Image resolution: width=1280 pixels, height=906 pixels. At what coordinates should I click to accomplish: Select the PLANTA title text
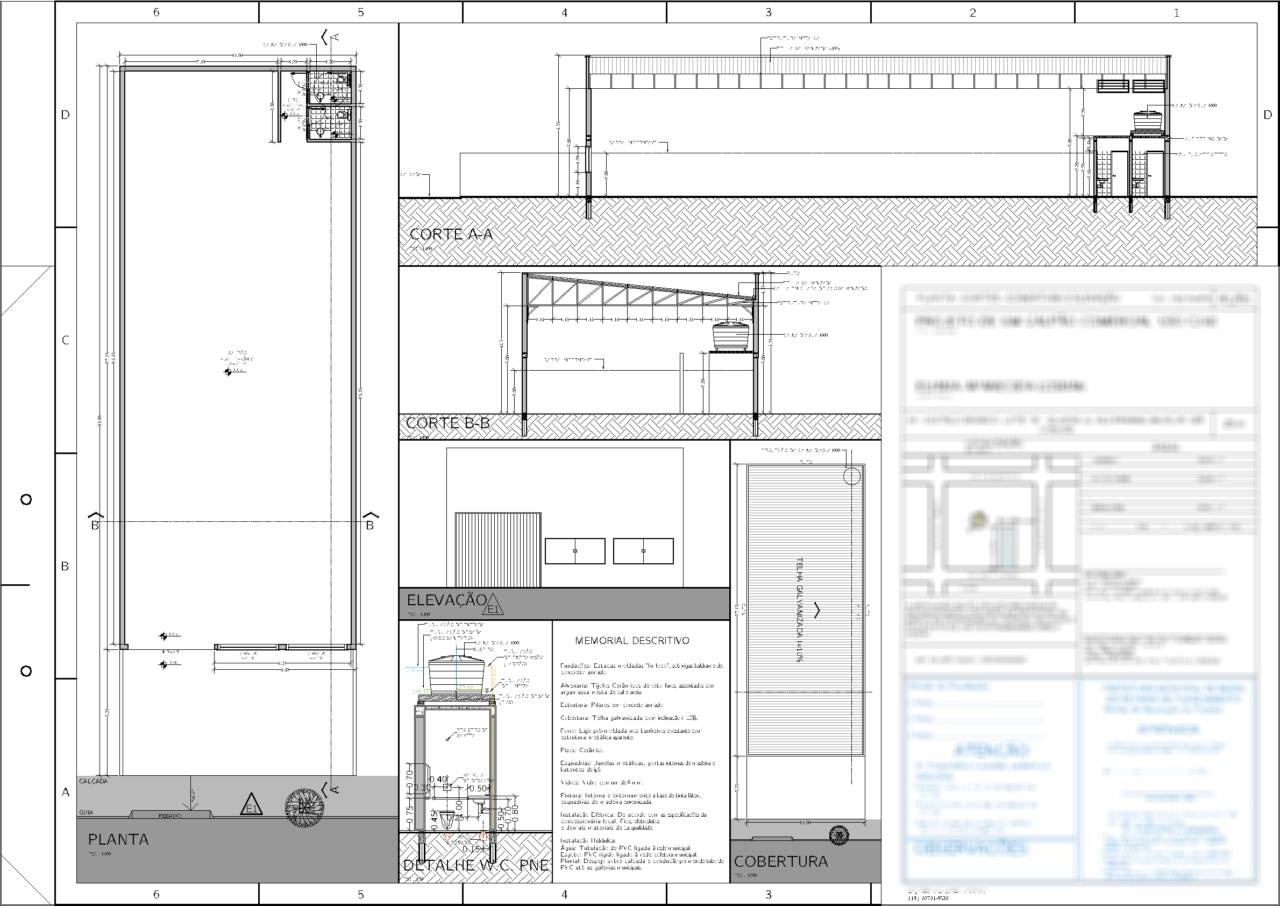click(x=118, y=840)
